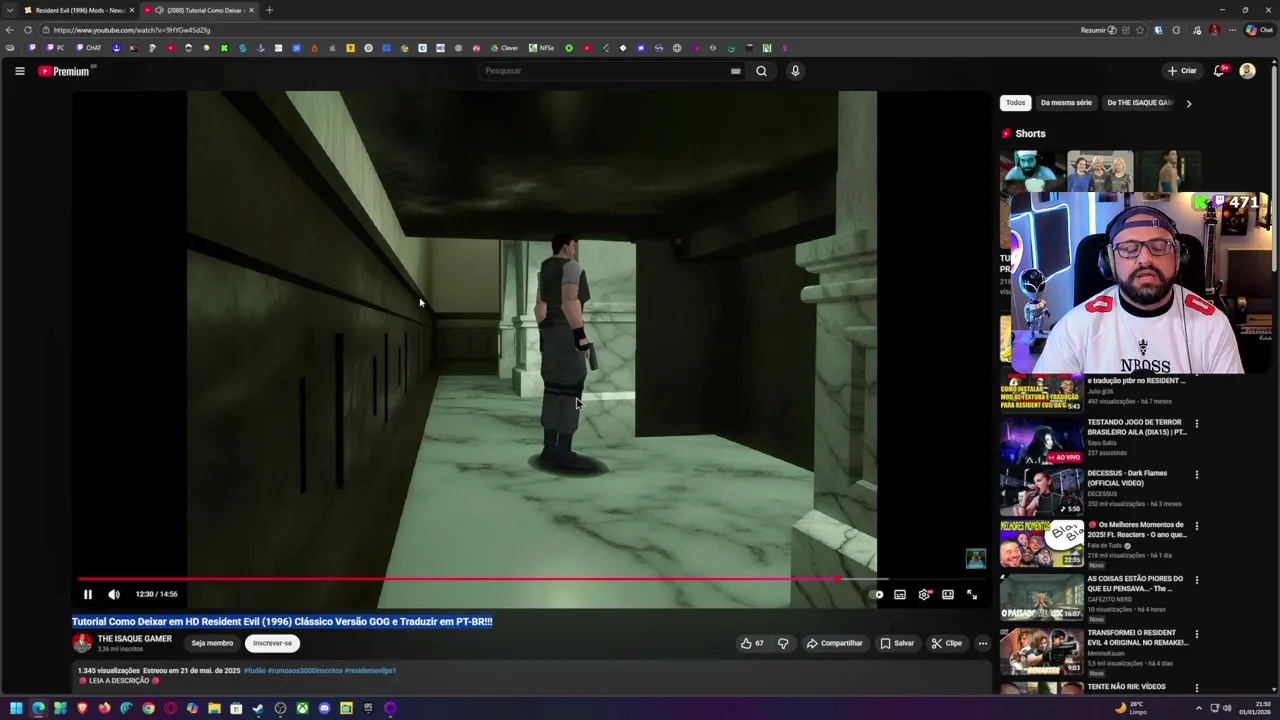The width and height of the screenshot is (1280, 720).
Task: Like the video with thumbs up
Action: (752, 643)
